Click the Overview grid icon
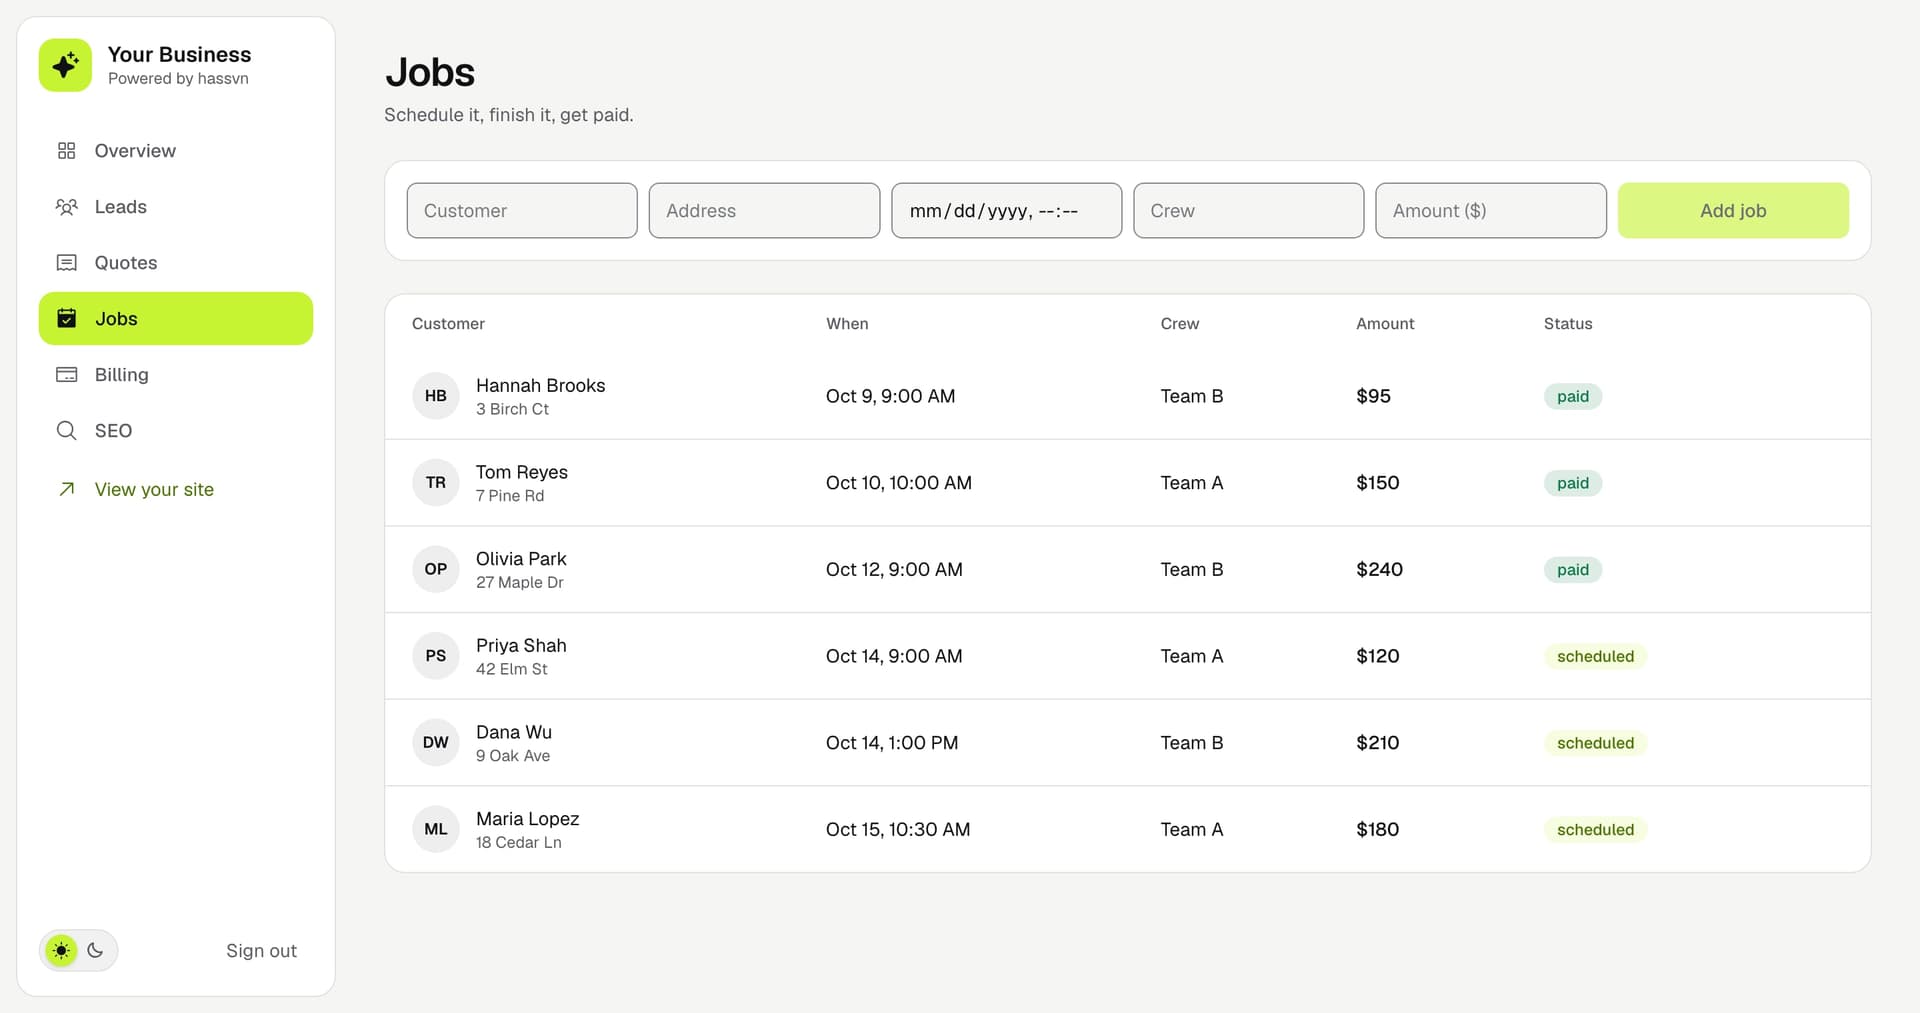Screen dimensions: 1920x1013 (67, 151)
